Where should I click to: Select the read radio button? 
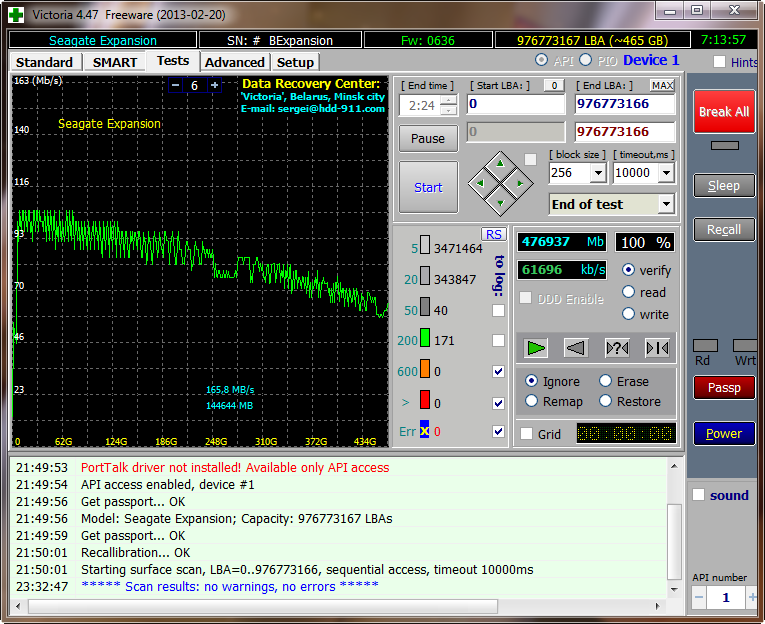click(628, 292)
